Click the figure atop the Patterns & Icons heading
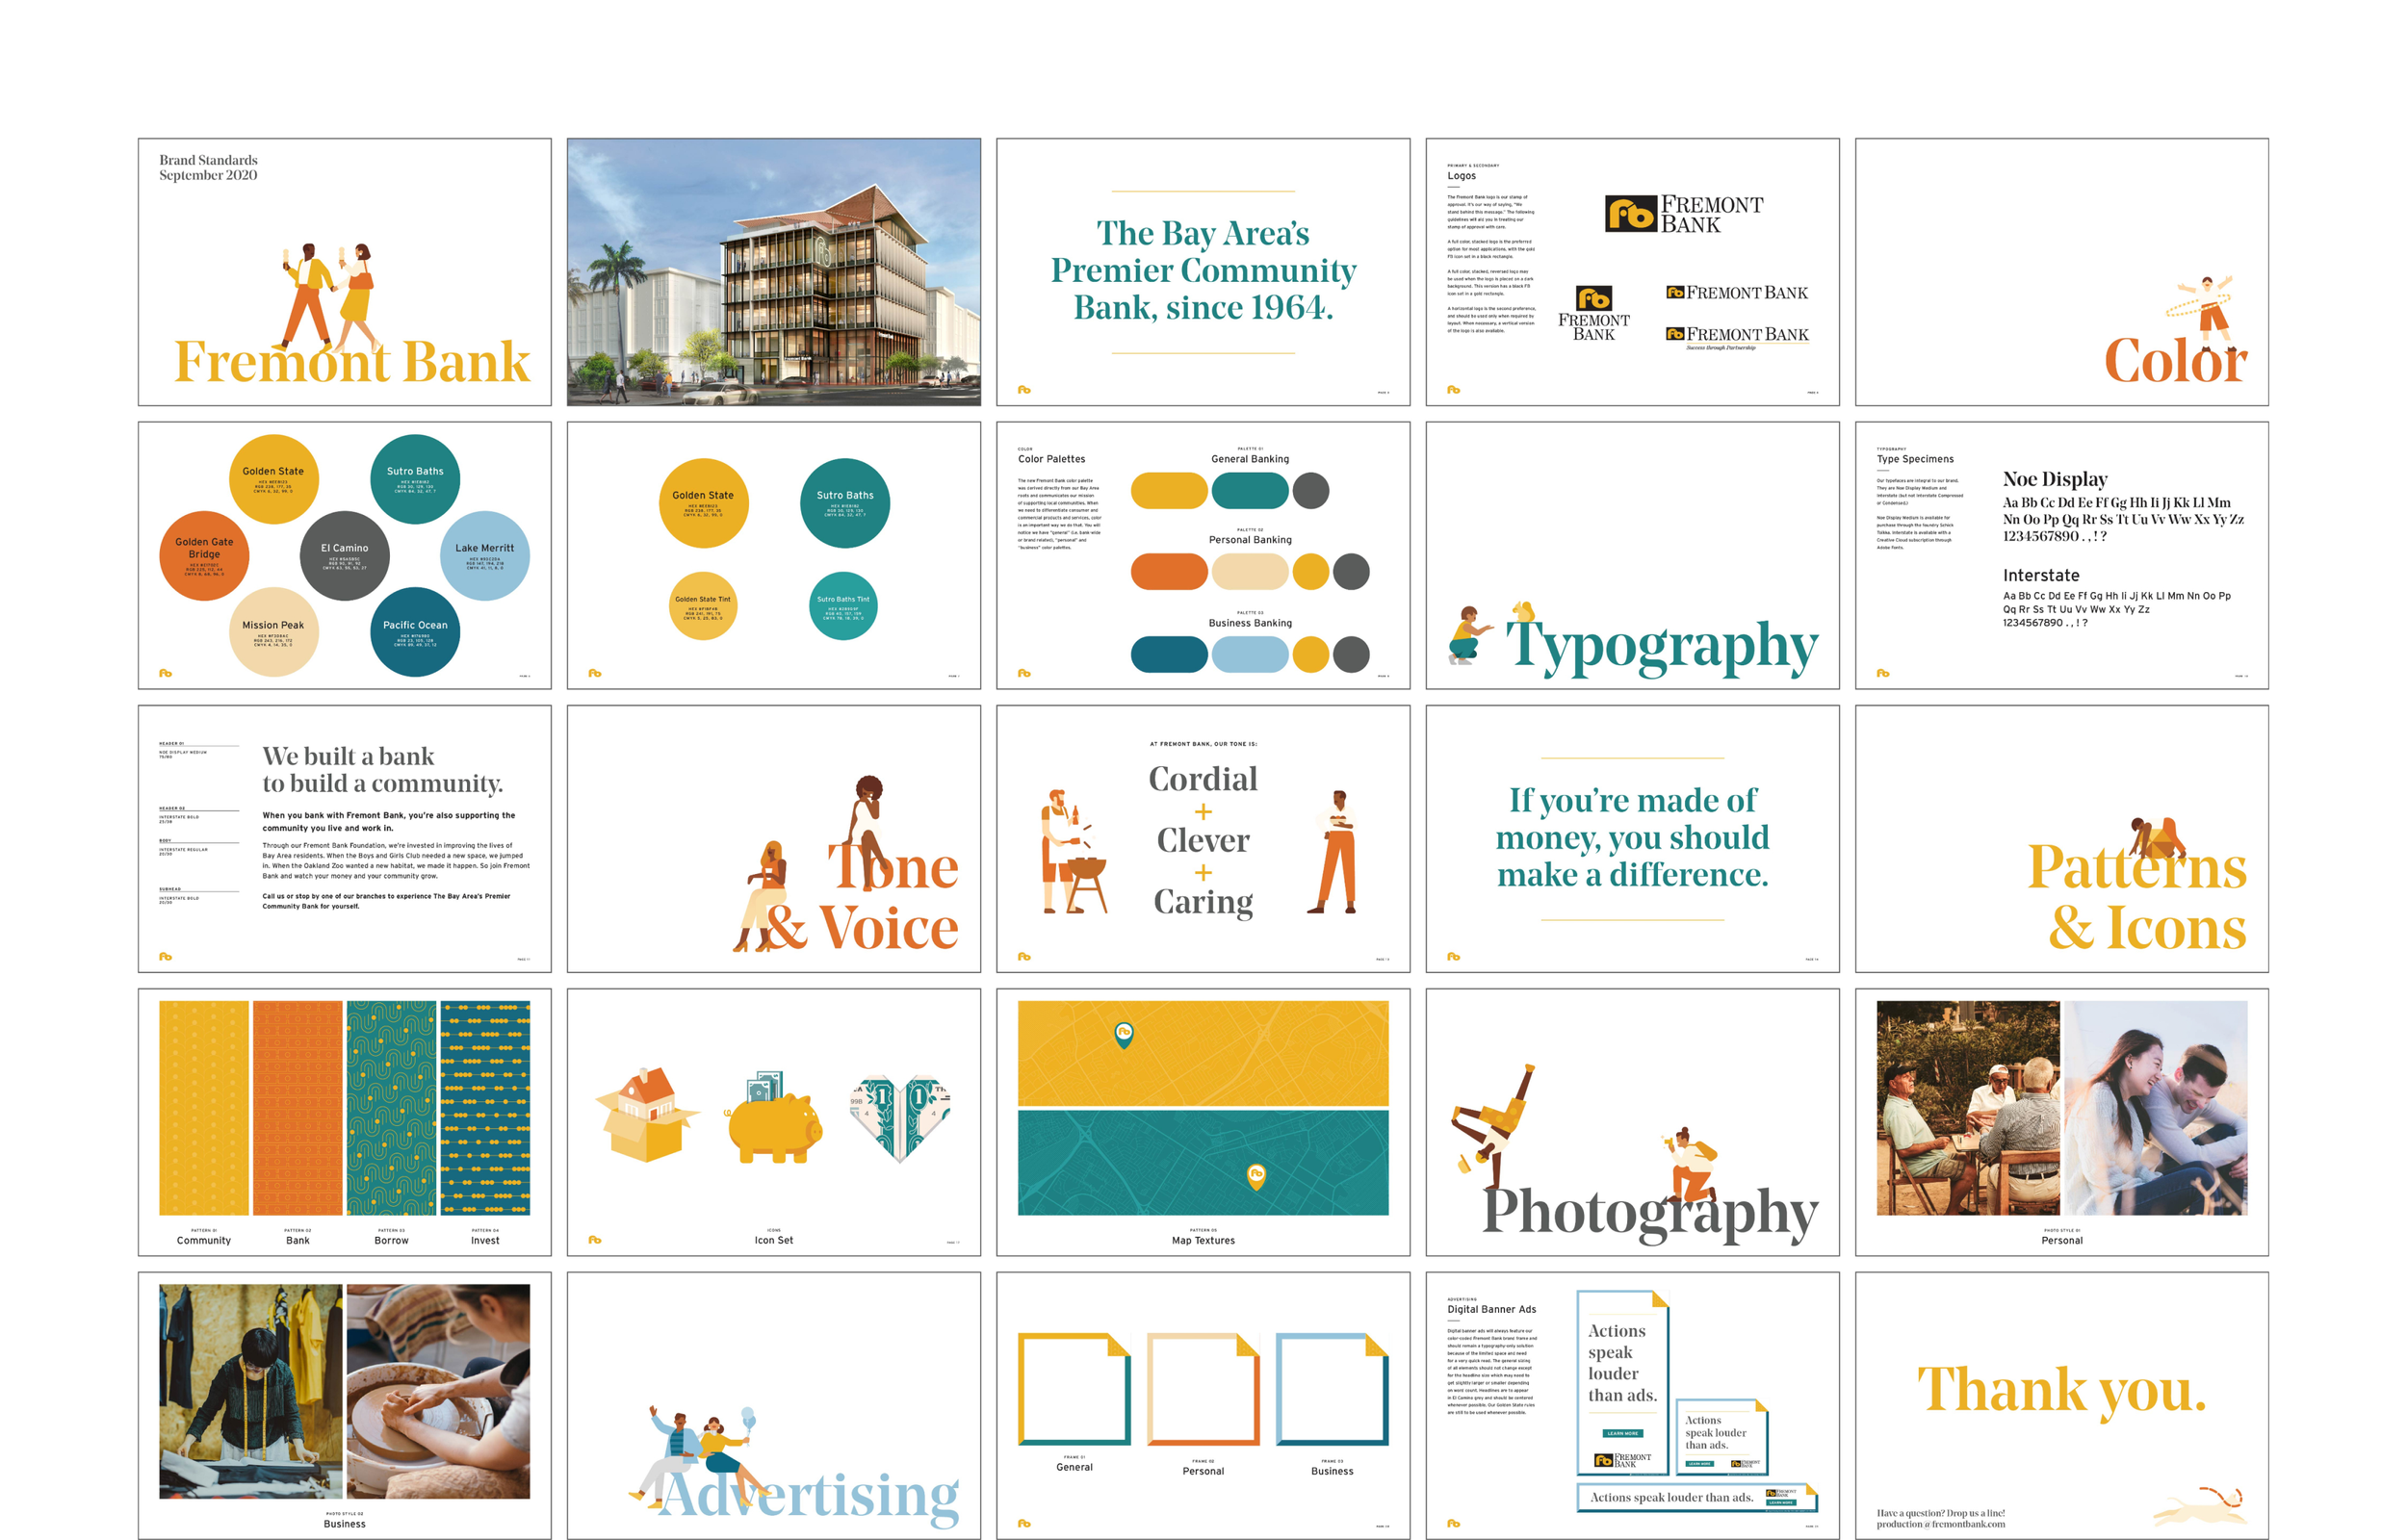Image resolution: width=2407 pixels, height=1540 pixels. [x=2158, y=838]
